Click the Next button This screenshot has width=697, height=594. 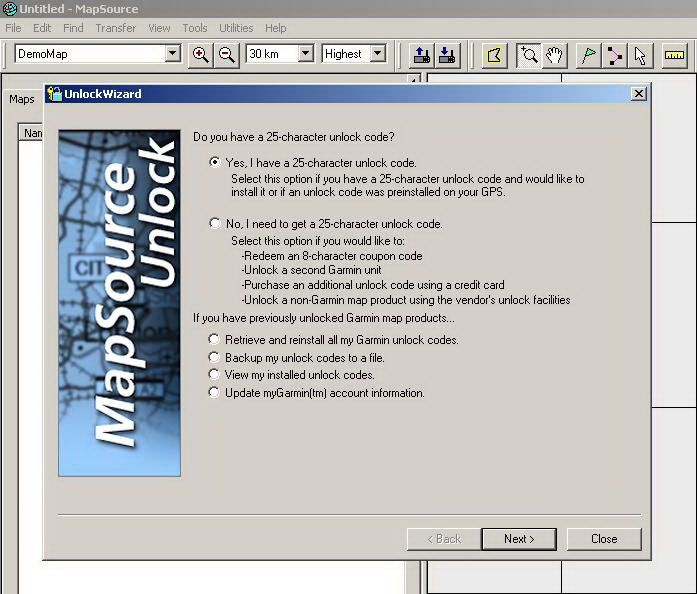coord(519,539)
